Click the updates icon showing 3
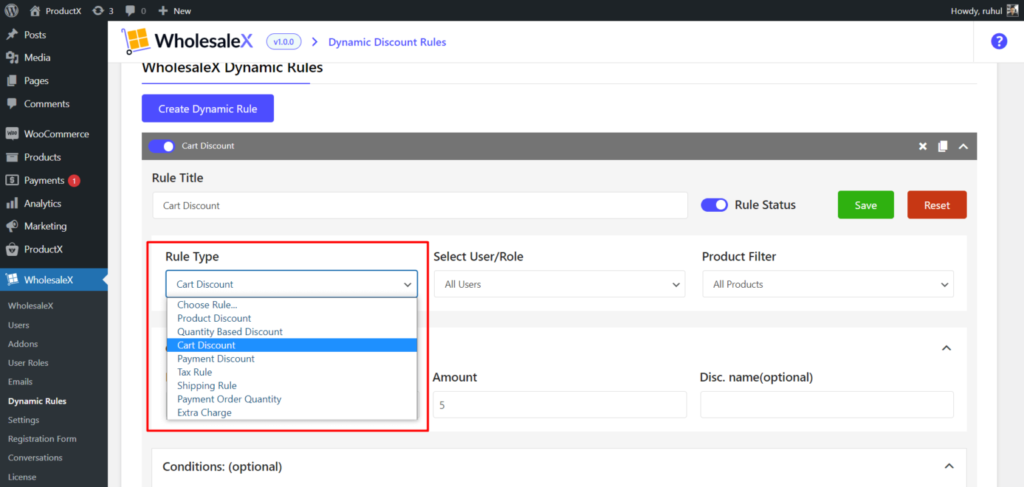Screen dimensions: 1024x487 96,10
